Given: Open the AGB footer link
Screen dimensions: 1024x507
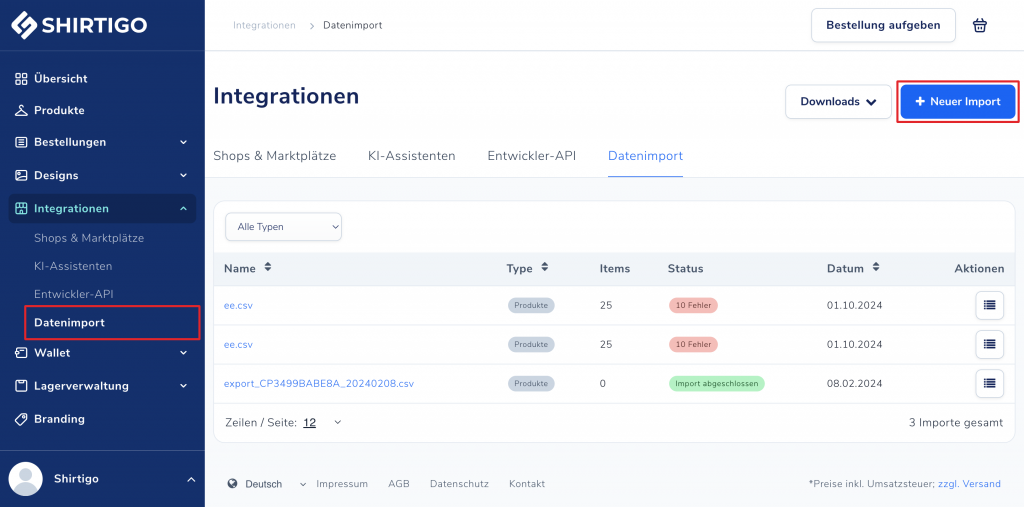Looking at the screenshot, I should click(x=399, y=484).
